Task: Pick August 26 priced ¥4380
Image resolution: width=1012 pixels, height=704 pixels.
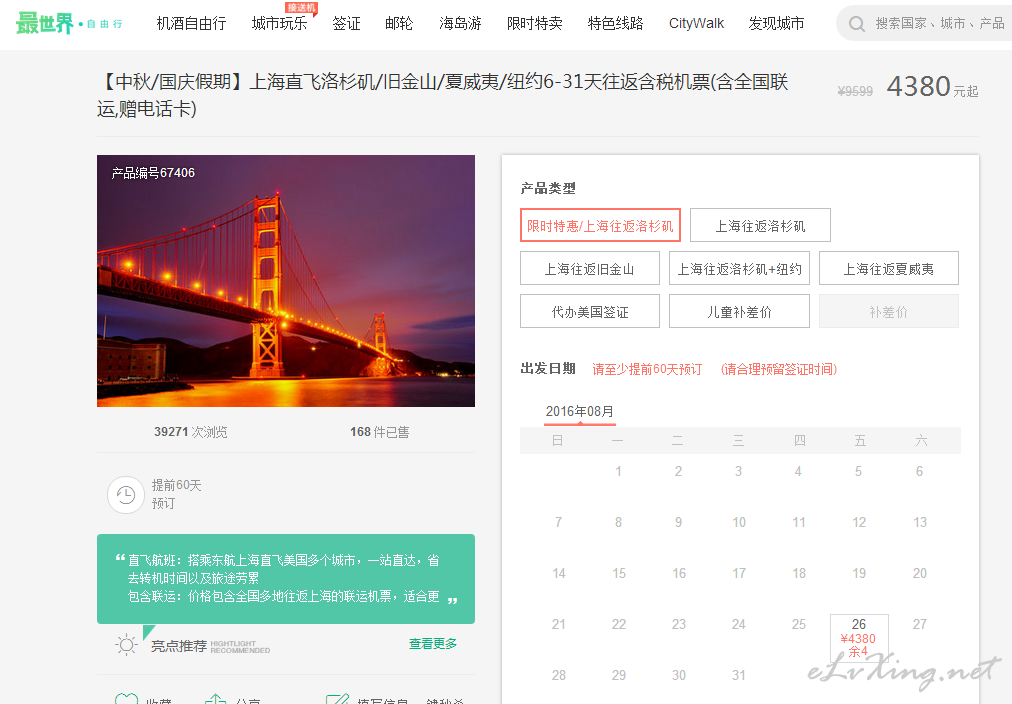Action: 859,638
